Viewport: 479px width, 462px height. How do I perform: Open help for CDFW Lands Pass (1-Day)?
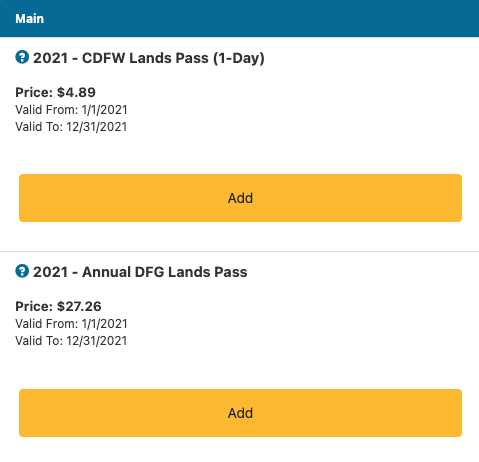[x=22, y=57]
